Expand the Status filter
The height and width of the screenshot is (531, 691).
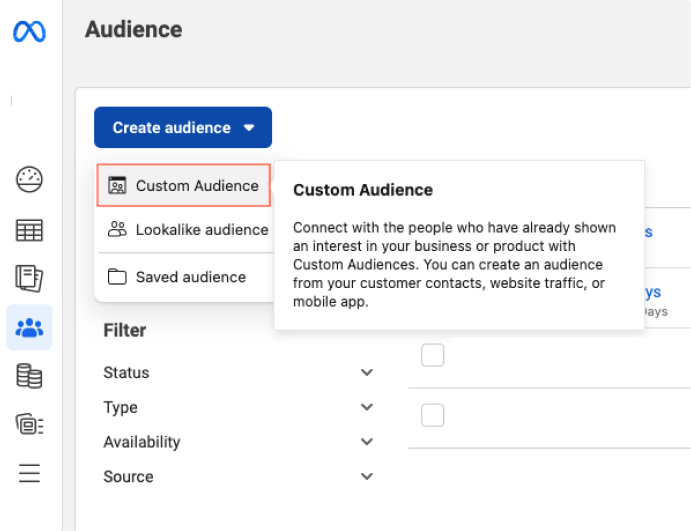pos(366,373)
